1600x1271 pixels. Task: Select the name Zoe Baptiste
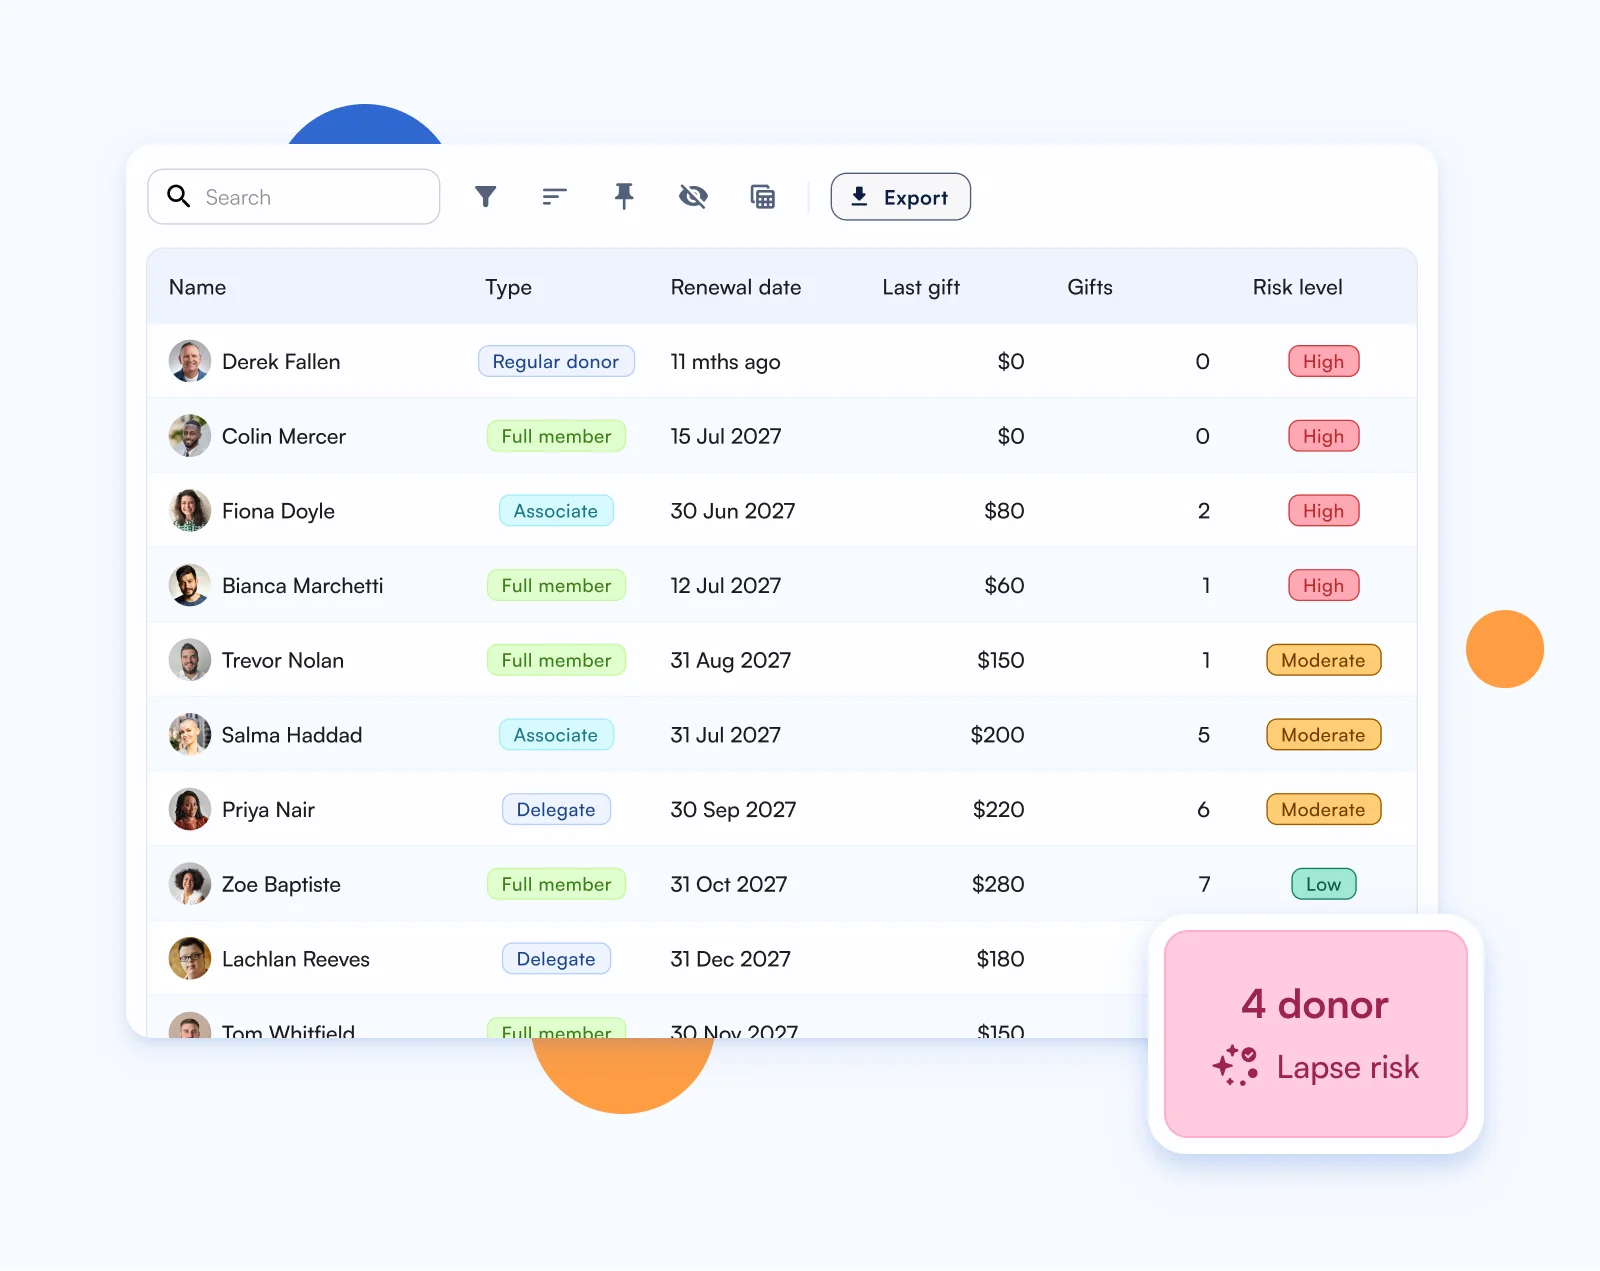tap(281, 884)
